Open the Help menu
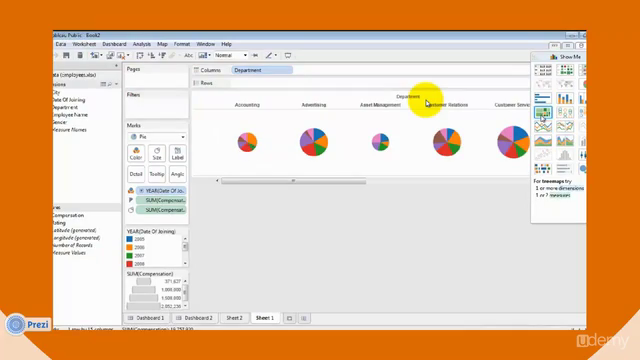Viewport: 640px width, 360px height. pos(226,44)
